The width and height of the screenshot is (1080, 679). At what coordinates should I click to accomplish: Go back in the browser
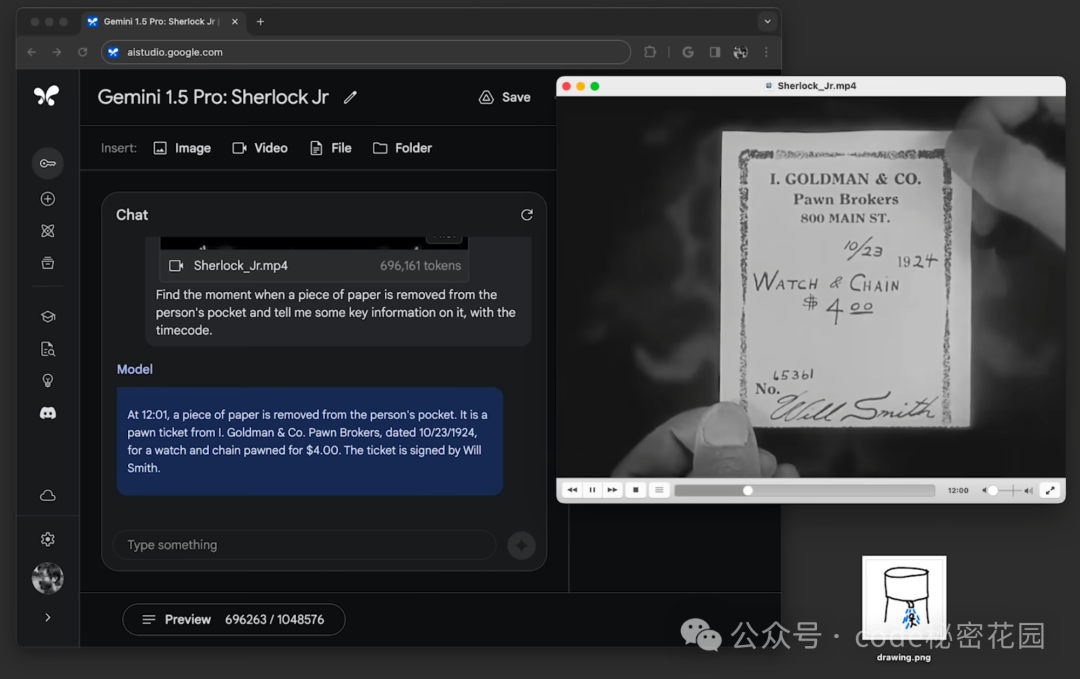tap(32, 52)
